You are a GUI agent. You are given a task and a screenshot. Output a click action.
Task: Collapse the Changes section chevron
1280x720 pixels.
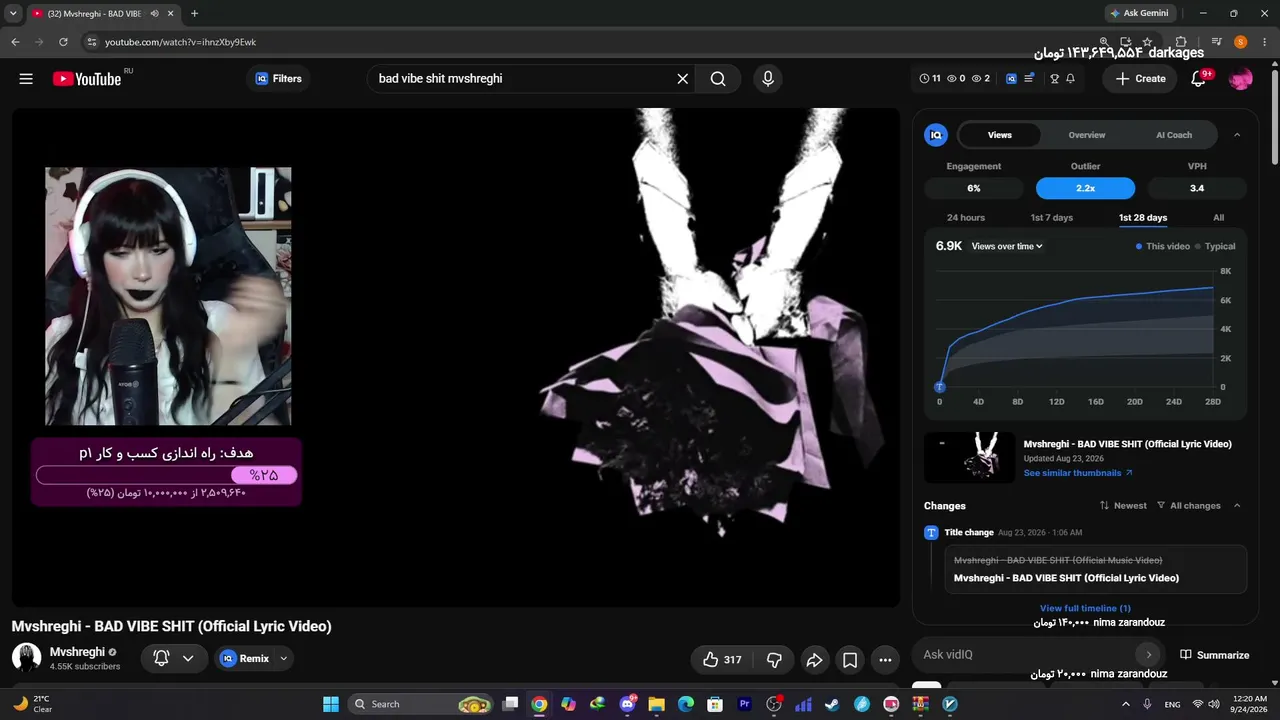click(x=1237, y=506)
